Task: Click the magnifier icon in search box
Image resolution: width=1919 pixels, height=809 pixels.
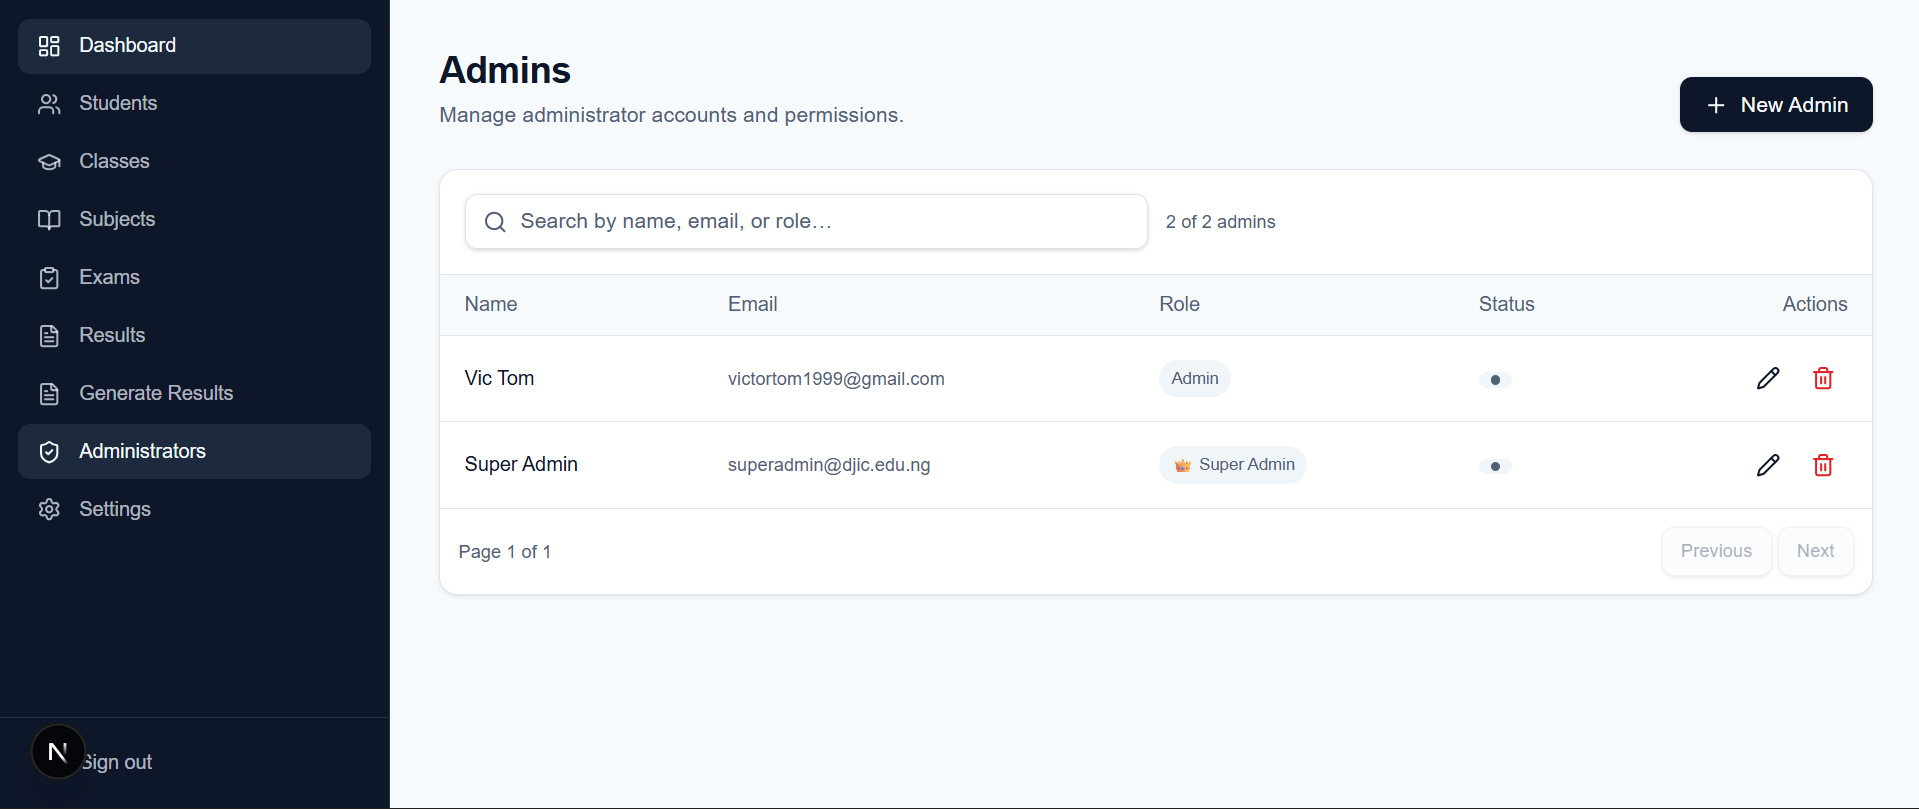Action: pyautogui.click(x=495, y=222)
